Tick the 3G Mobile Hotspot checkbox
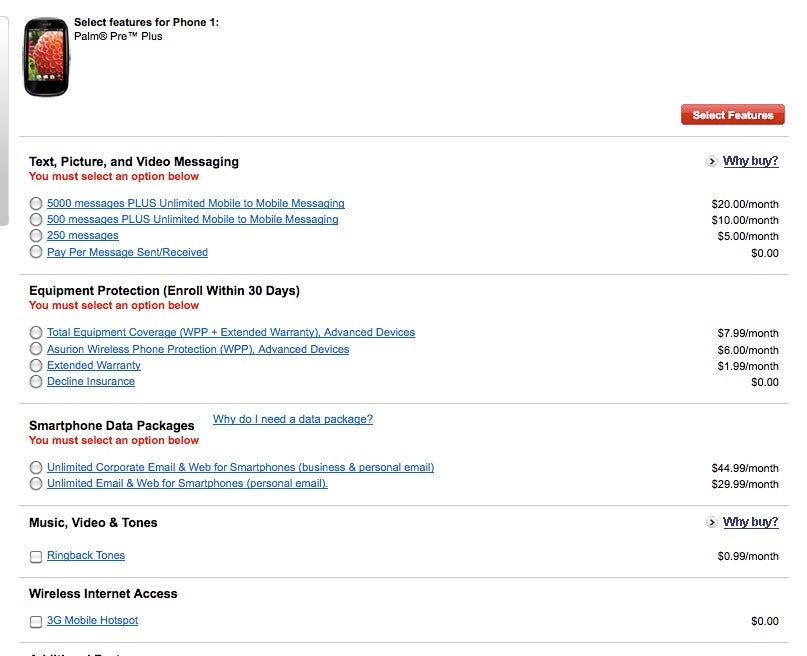This screenshot has width=807, height=656. click(x=36, y=622)
